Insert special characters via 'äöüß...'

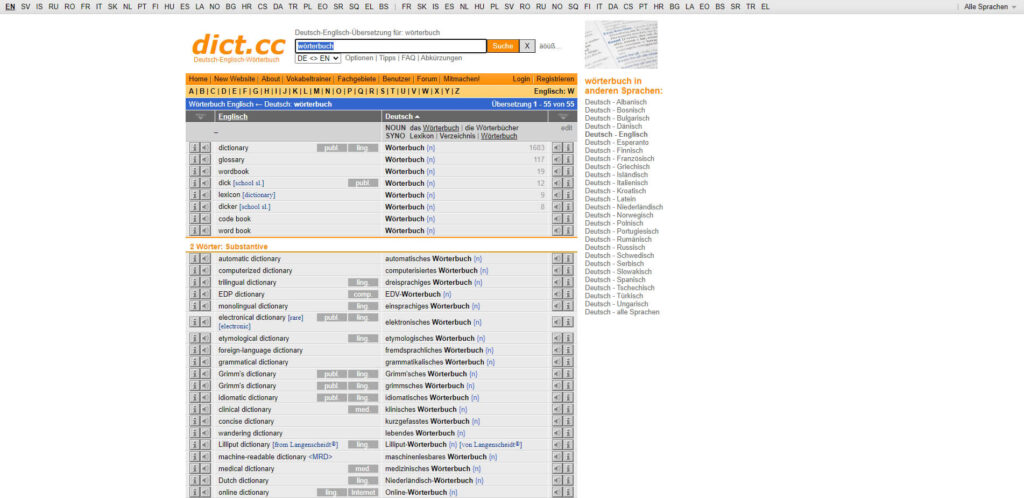tap(550, 46)
